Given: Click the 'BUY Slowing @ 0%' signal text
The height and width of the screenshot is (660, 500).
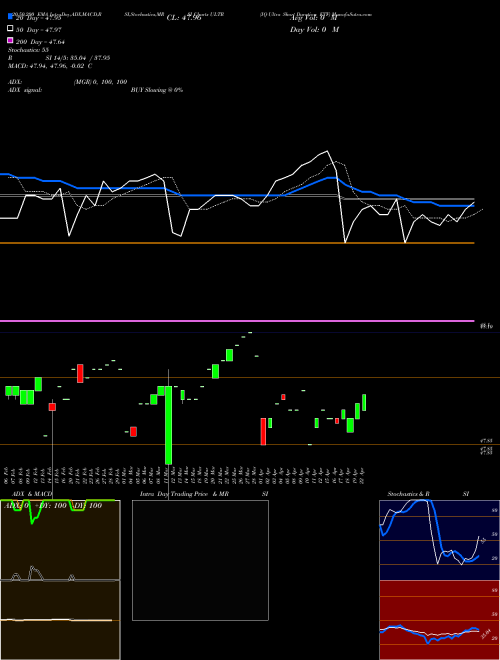Looking at the screenshot, I should tap(157, 90).
